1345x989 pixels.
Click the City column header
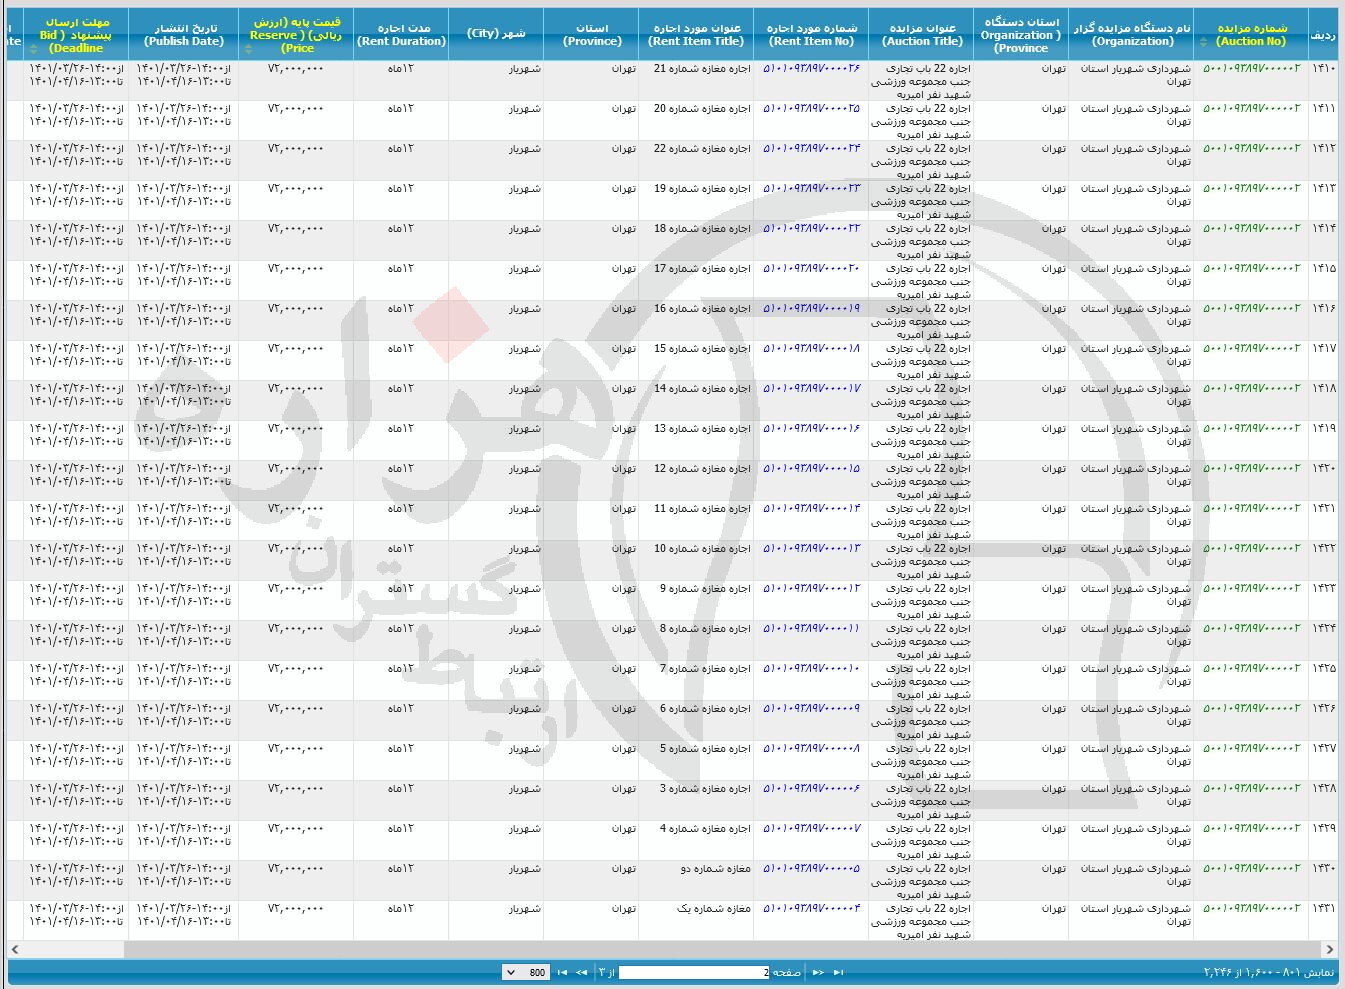496,35
